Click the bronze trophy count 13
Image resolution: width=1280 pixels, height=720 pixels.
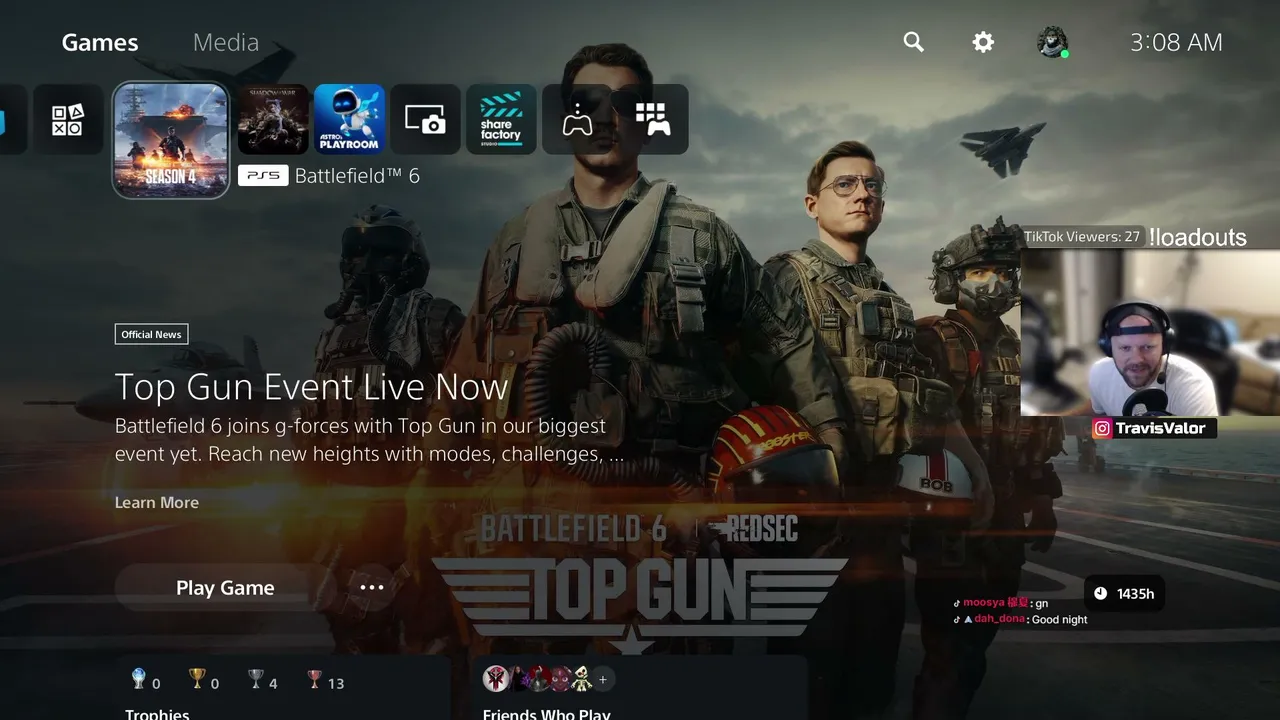336,684
